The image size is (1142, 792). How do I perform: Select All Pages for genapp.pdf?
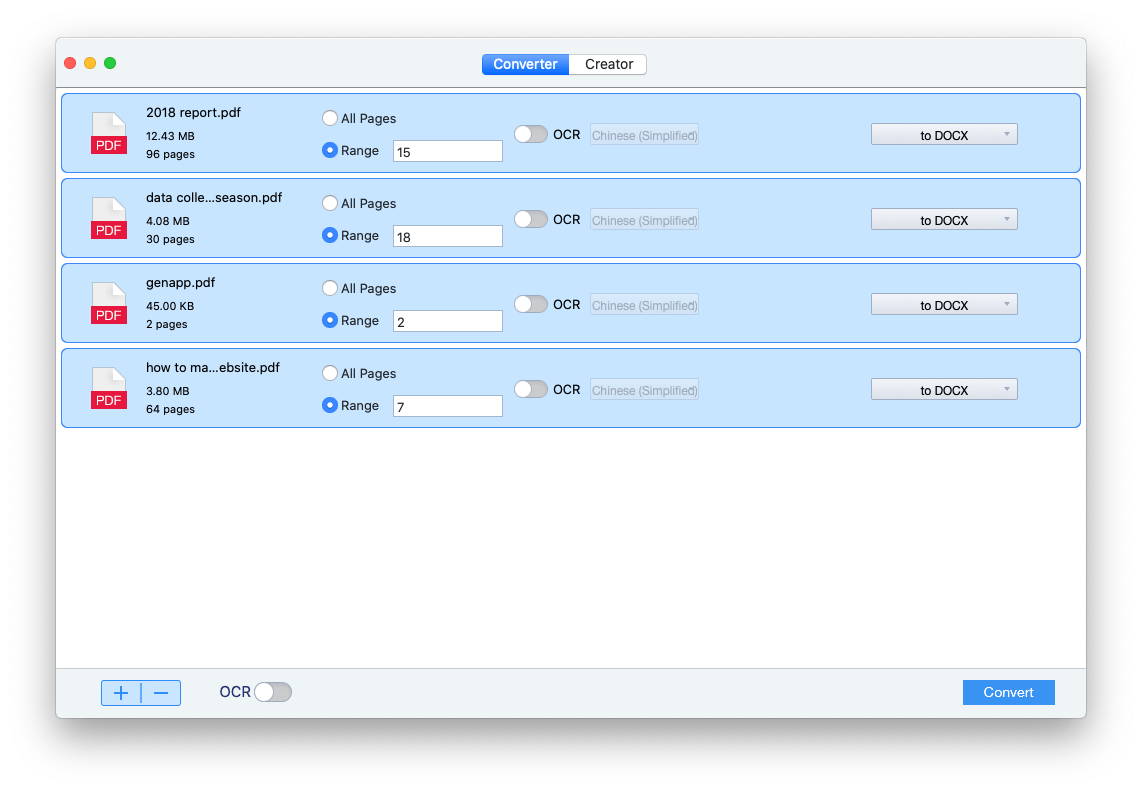330,288
